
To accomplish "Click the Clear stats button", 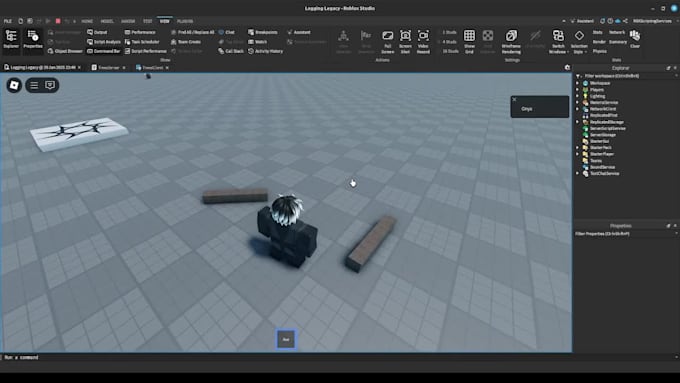I will [x=635, y=39].
